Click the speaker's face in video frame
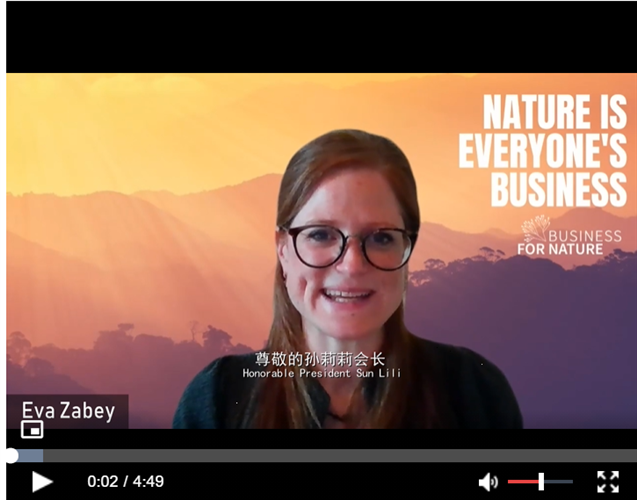637x500 pixels. pos(347,260)
